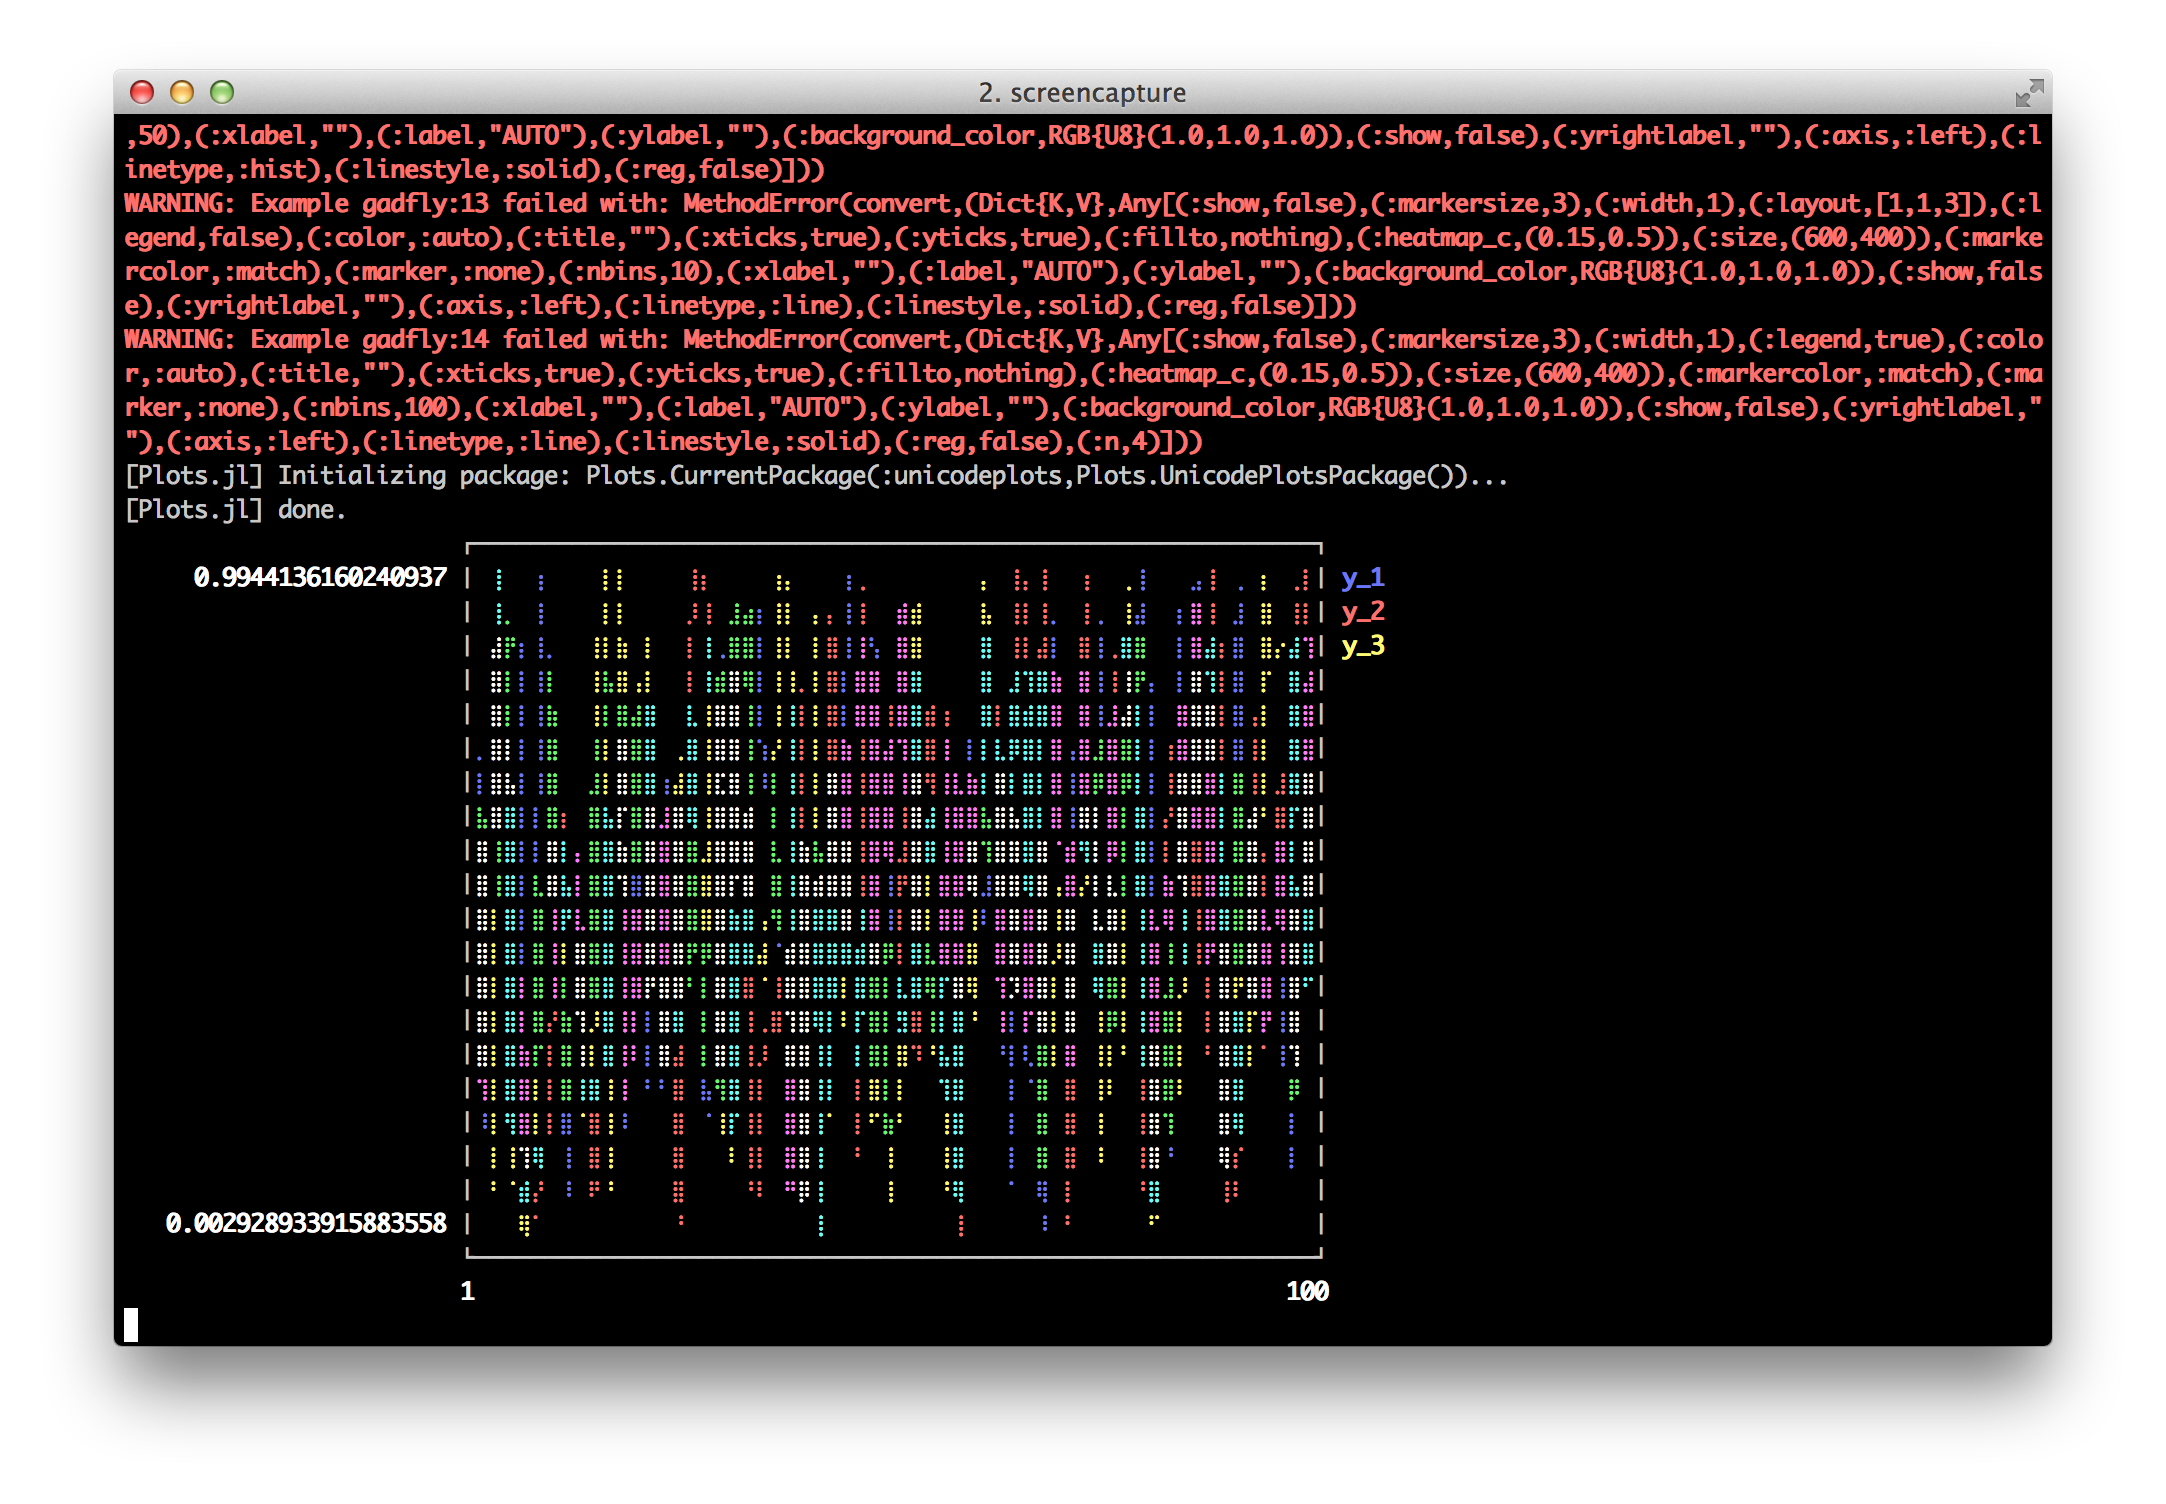Click the red close window button
The image size is (2166, 1504).
click(142, 92)
